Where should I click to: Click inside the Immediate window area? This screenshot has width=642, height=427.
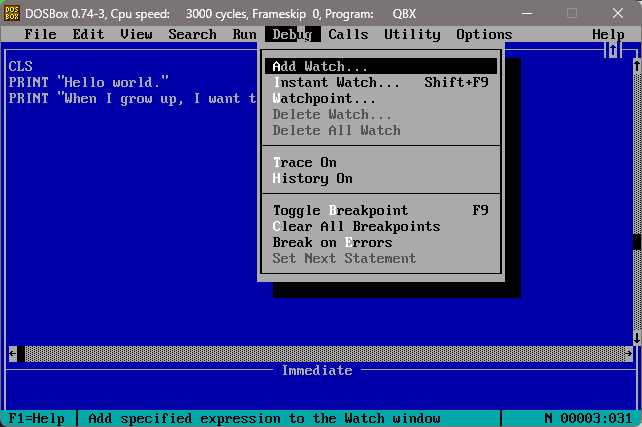(x=320, y=393)
